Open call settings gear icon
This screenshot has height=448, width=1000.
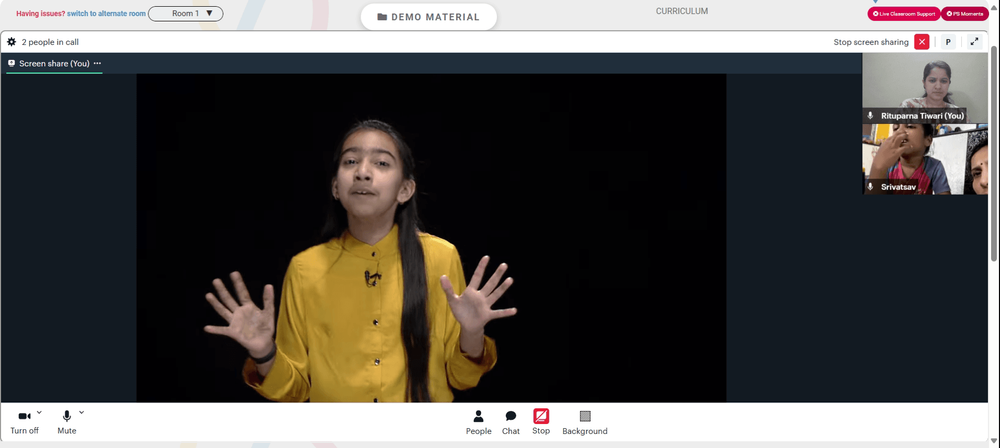coord(11,42)
